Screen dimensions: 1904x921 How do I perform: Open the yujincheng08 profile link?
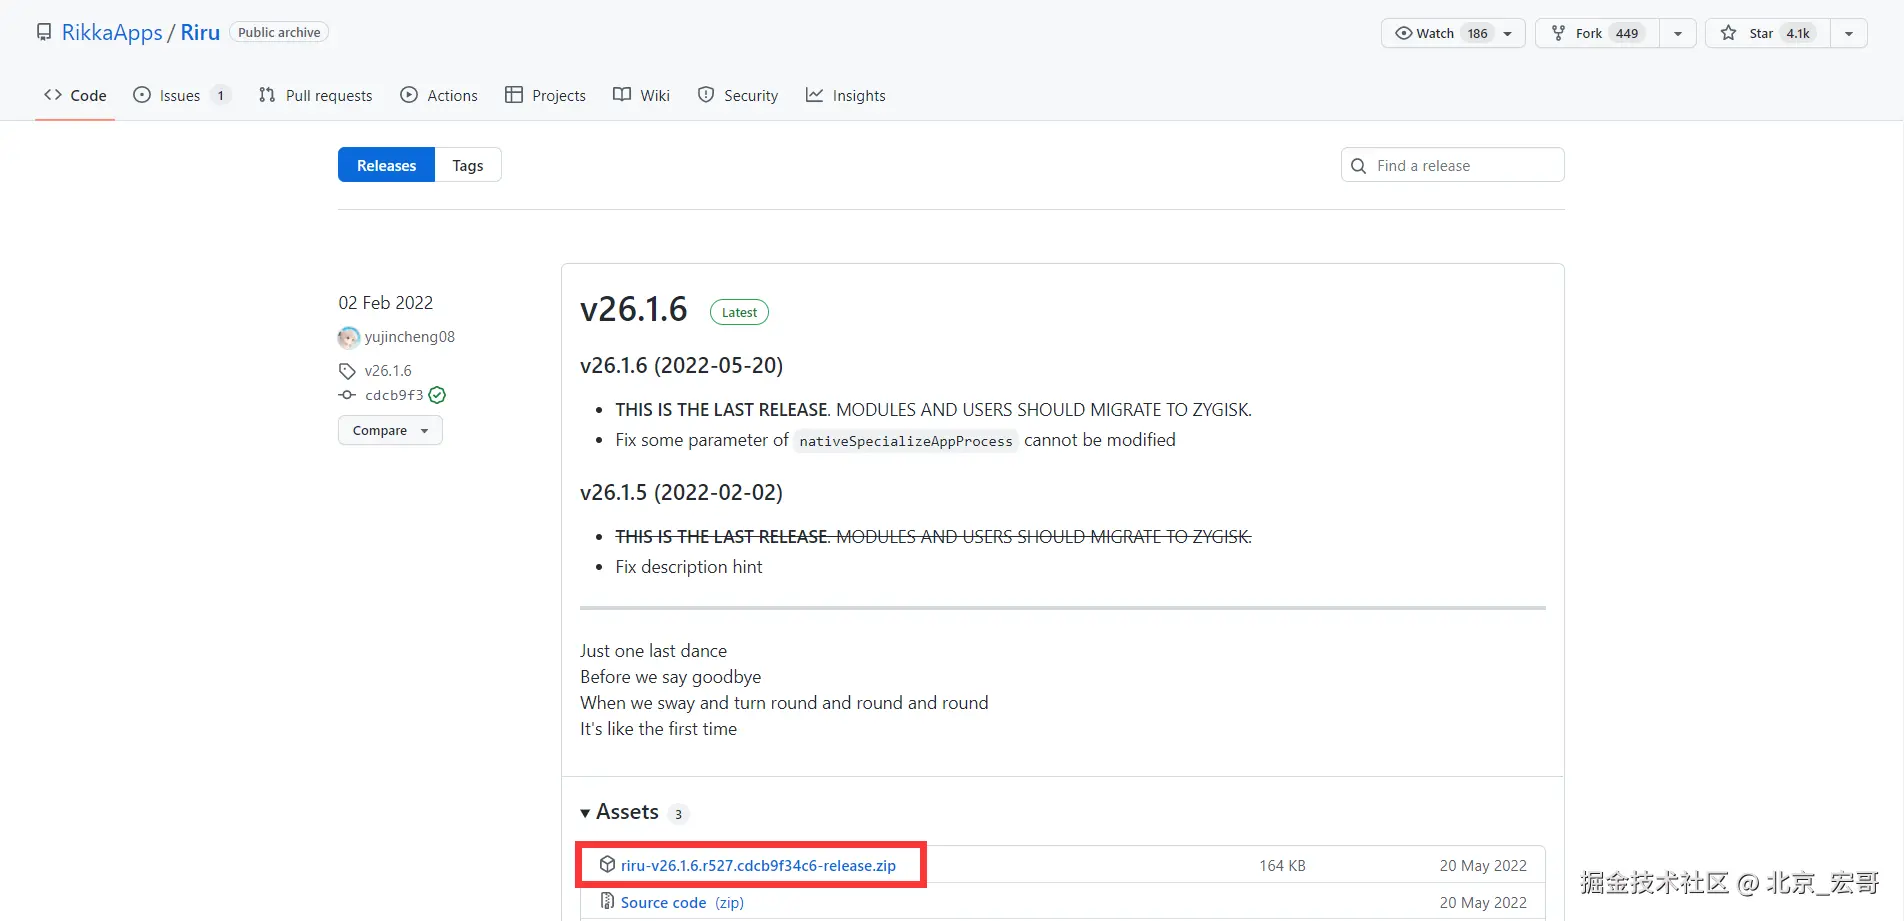coord(410,337)
